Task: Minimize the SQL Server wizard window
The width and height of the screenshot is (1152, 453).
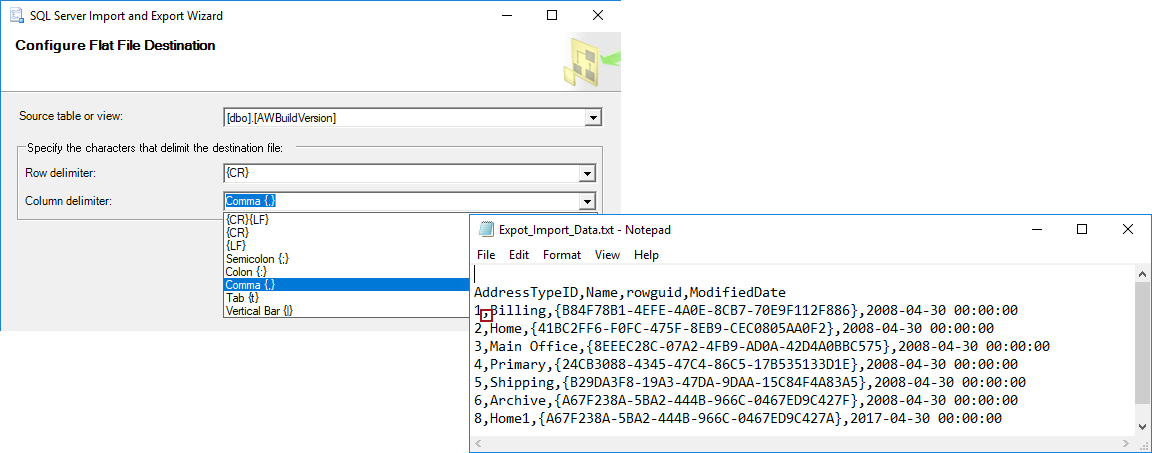Action: (x=509, y=15)
